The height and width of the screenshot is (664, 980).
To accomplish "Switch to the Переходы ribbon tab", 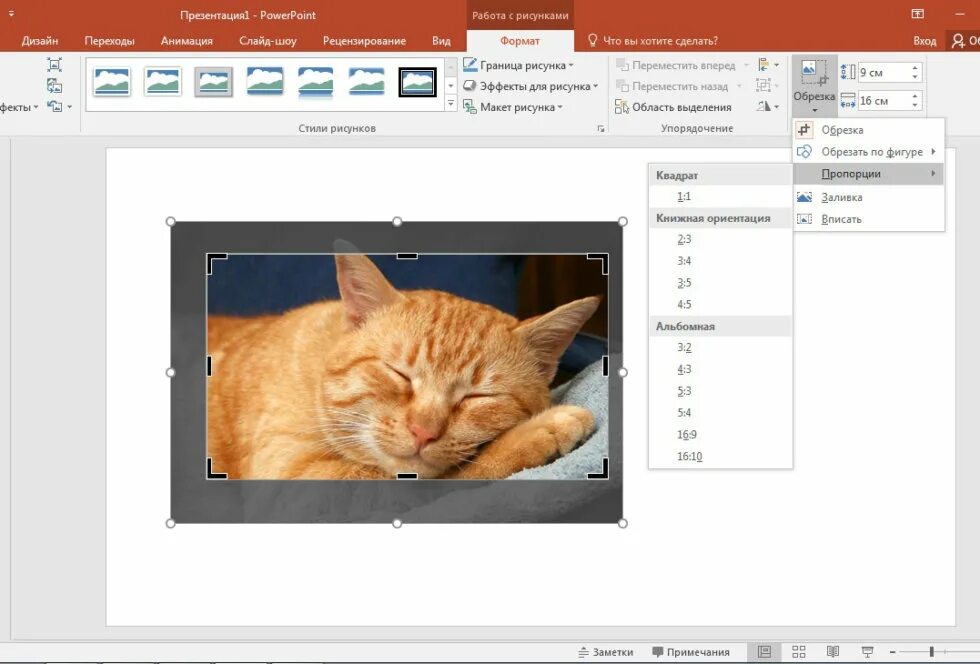I will point(109,41).
